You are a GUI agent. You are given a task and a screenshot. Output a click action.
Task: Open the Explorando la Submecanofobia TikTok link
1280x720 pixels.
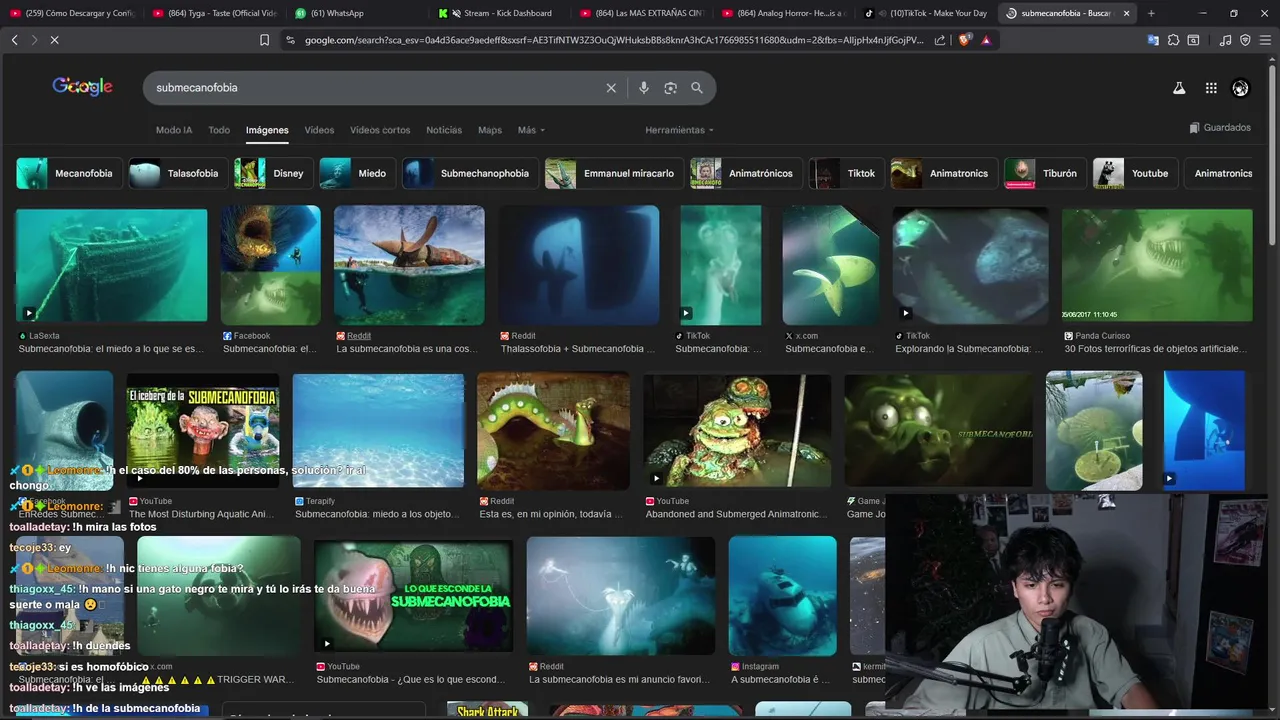968,349
